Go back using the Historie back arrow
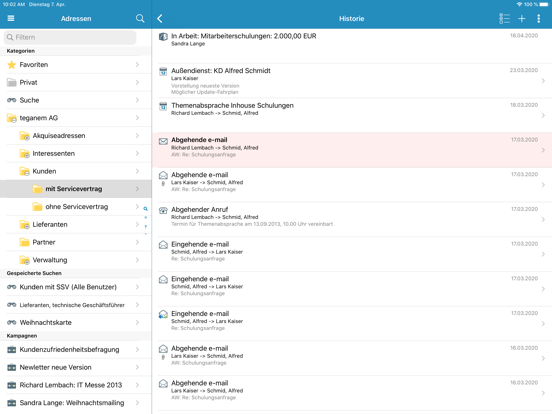Screen dimensions: 552x414 point(160,19)
